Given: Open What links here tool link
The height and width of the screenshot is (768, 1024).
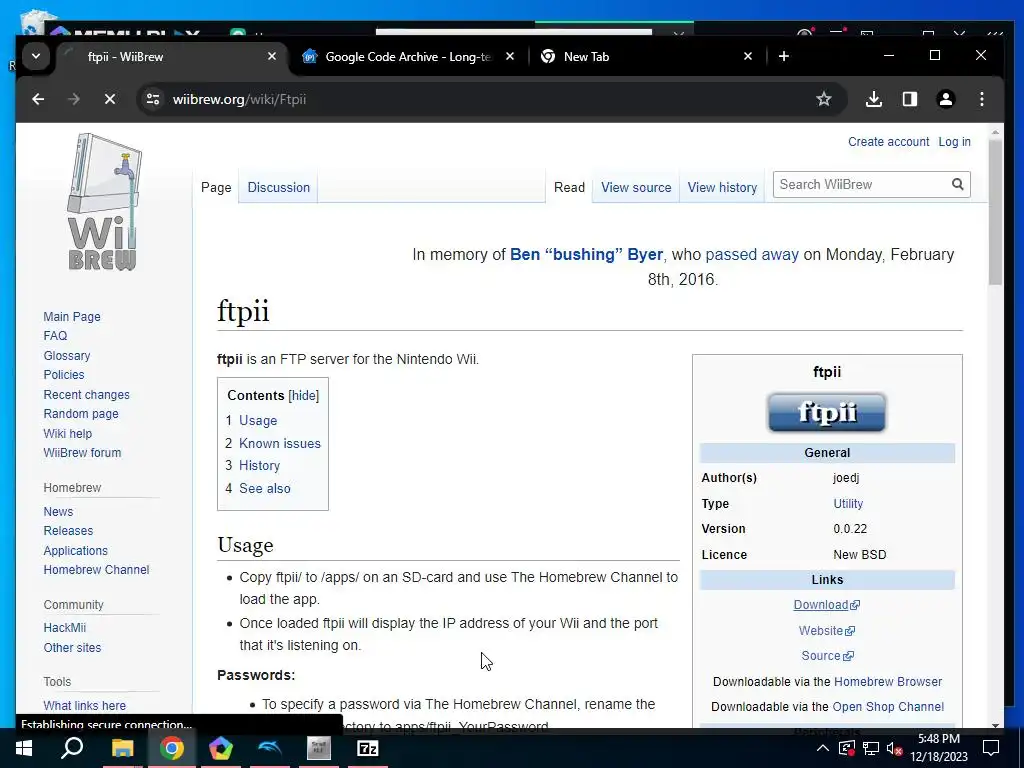Looking at the screenshot, I should (x=84, y=706).
